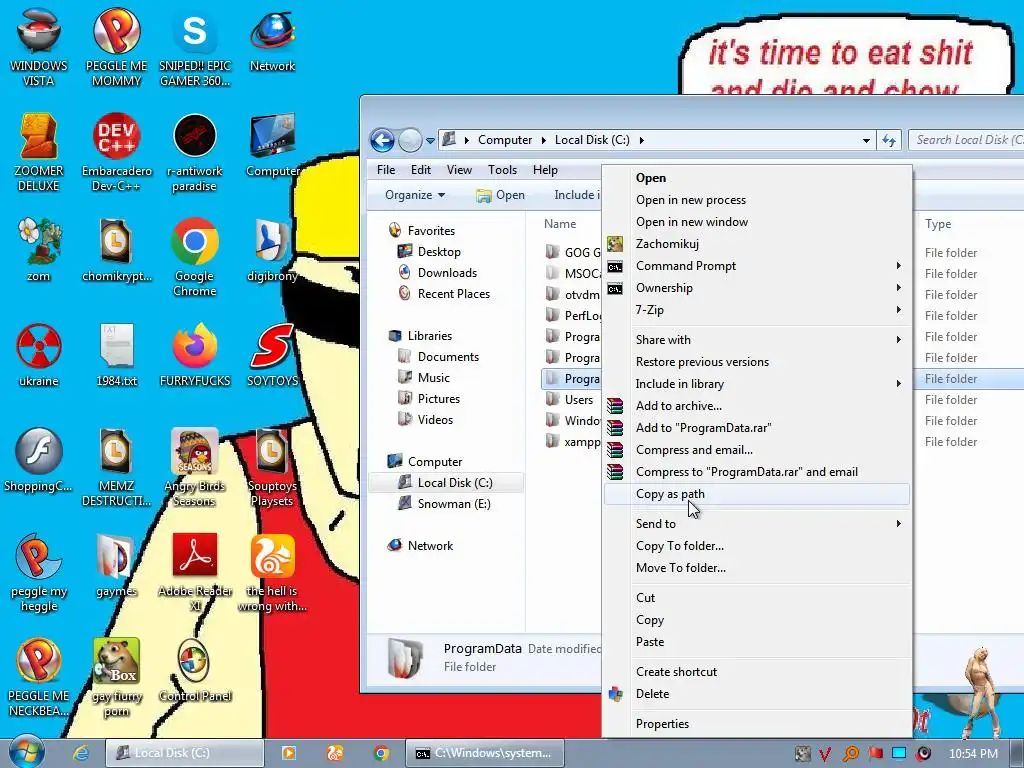Select the zom plant icon

(x=39, y=249)
